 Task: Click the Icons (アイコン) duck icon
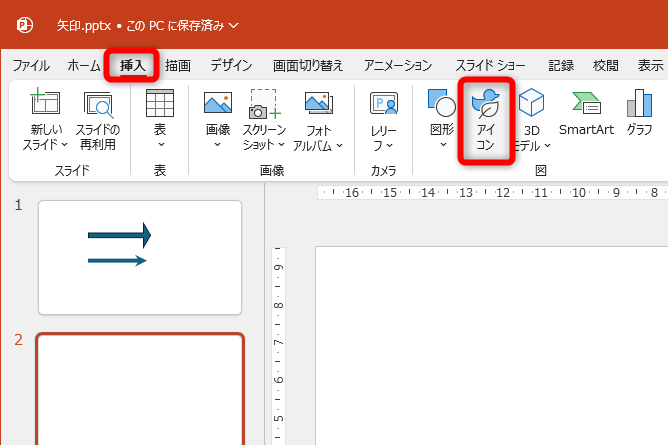(x=485, y=103)
